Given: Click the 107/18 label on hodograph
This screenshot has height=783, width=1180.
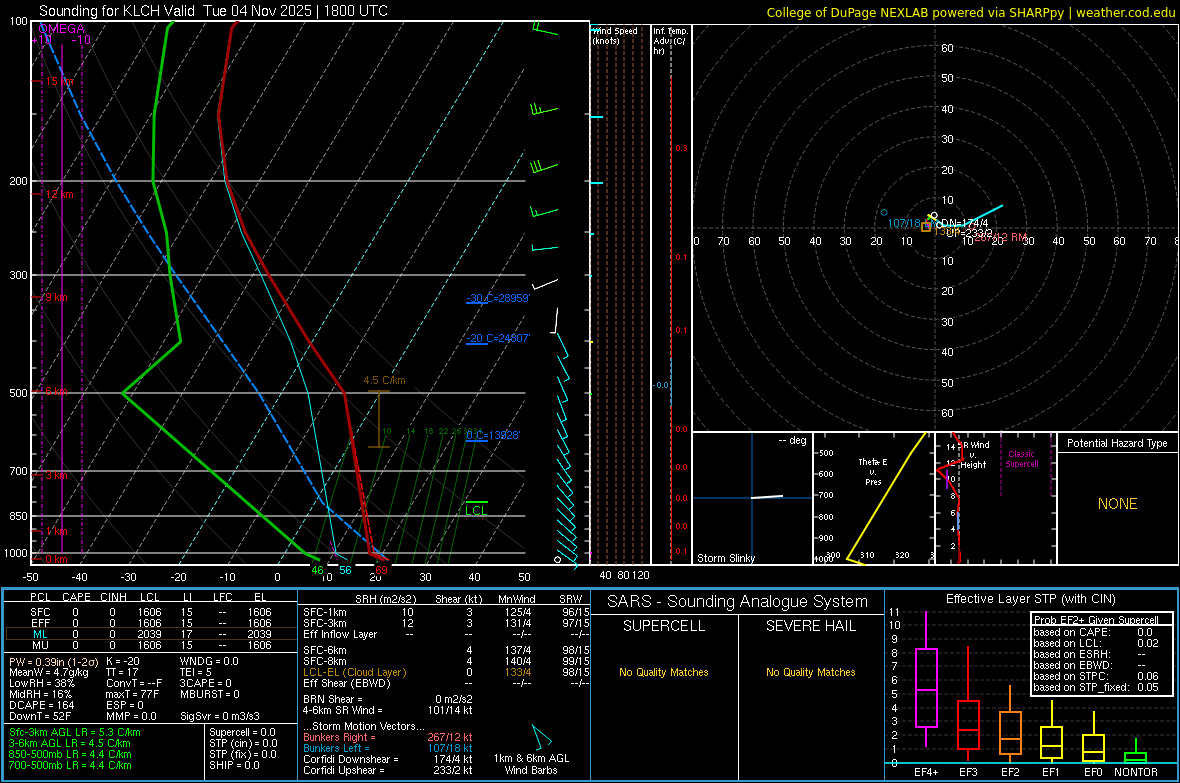Looking at the screenshot, I should (x=904, y=224).
